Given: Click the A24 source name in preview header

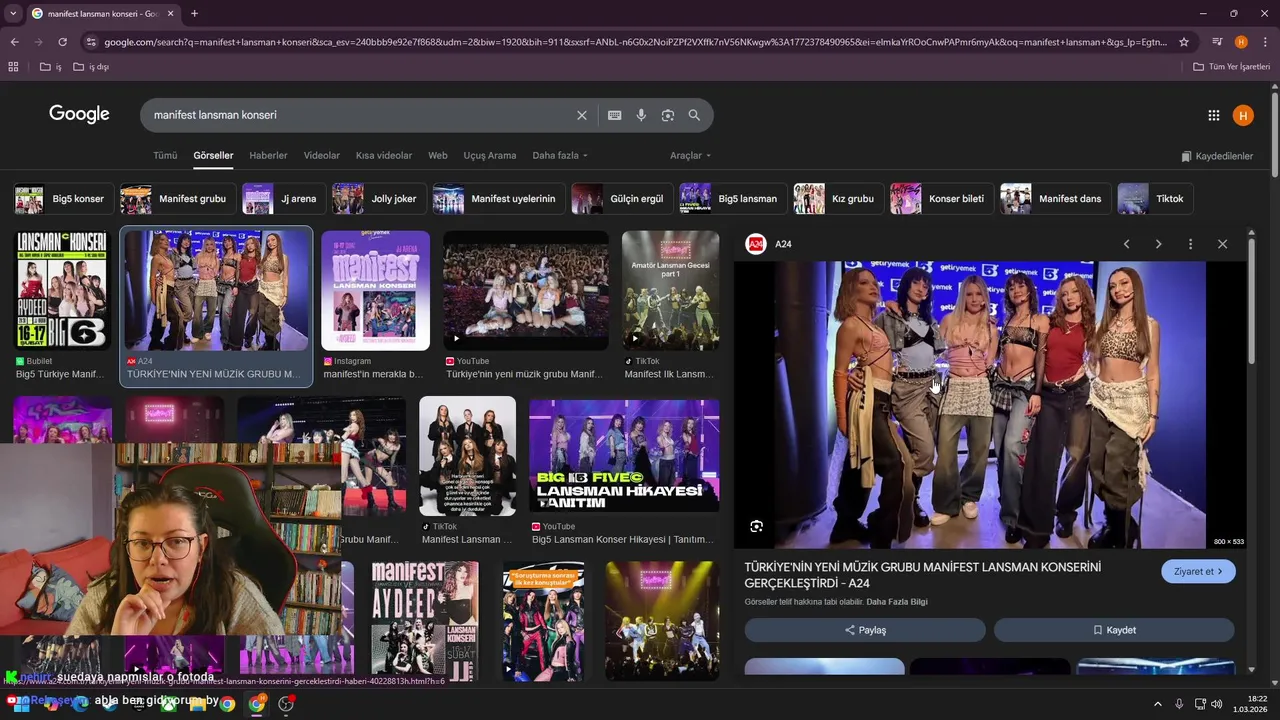Looking at the screenshot, I should (783, 244).
